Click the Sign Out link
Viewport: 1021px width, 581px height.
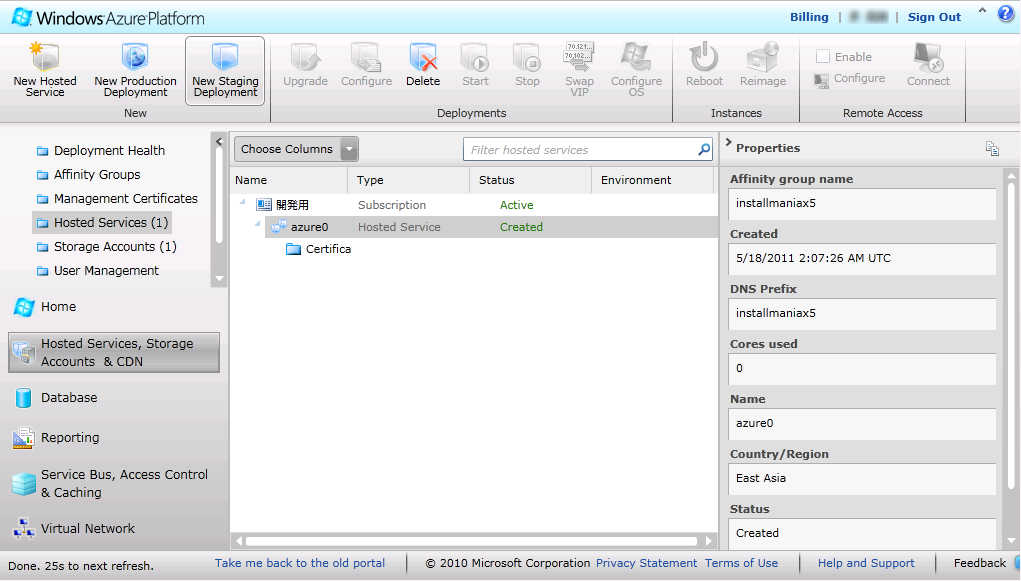[x=934, y=17]
